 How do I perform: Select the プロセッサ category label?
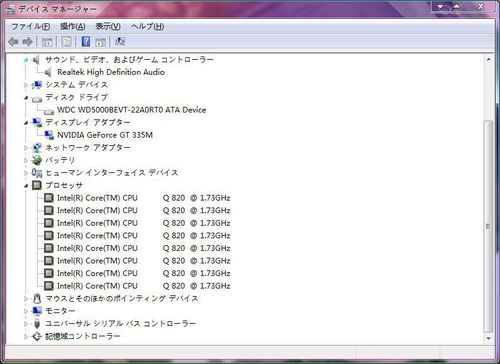pyautogui.click(x=64, y=185)
